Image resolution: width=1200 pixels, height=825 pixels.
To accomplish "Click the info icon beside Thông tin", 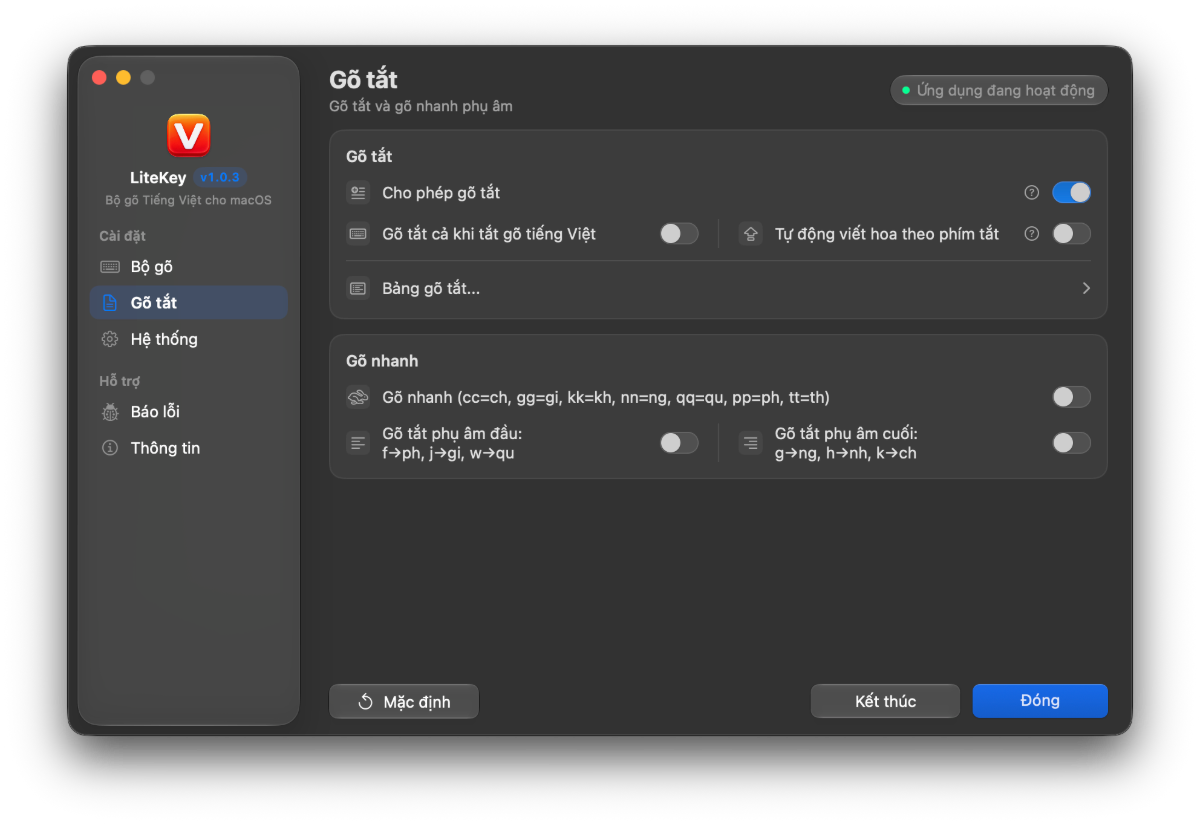I will click(110, 448).
